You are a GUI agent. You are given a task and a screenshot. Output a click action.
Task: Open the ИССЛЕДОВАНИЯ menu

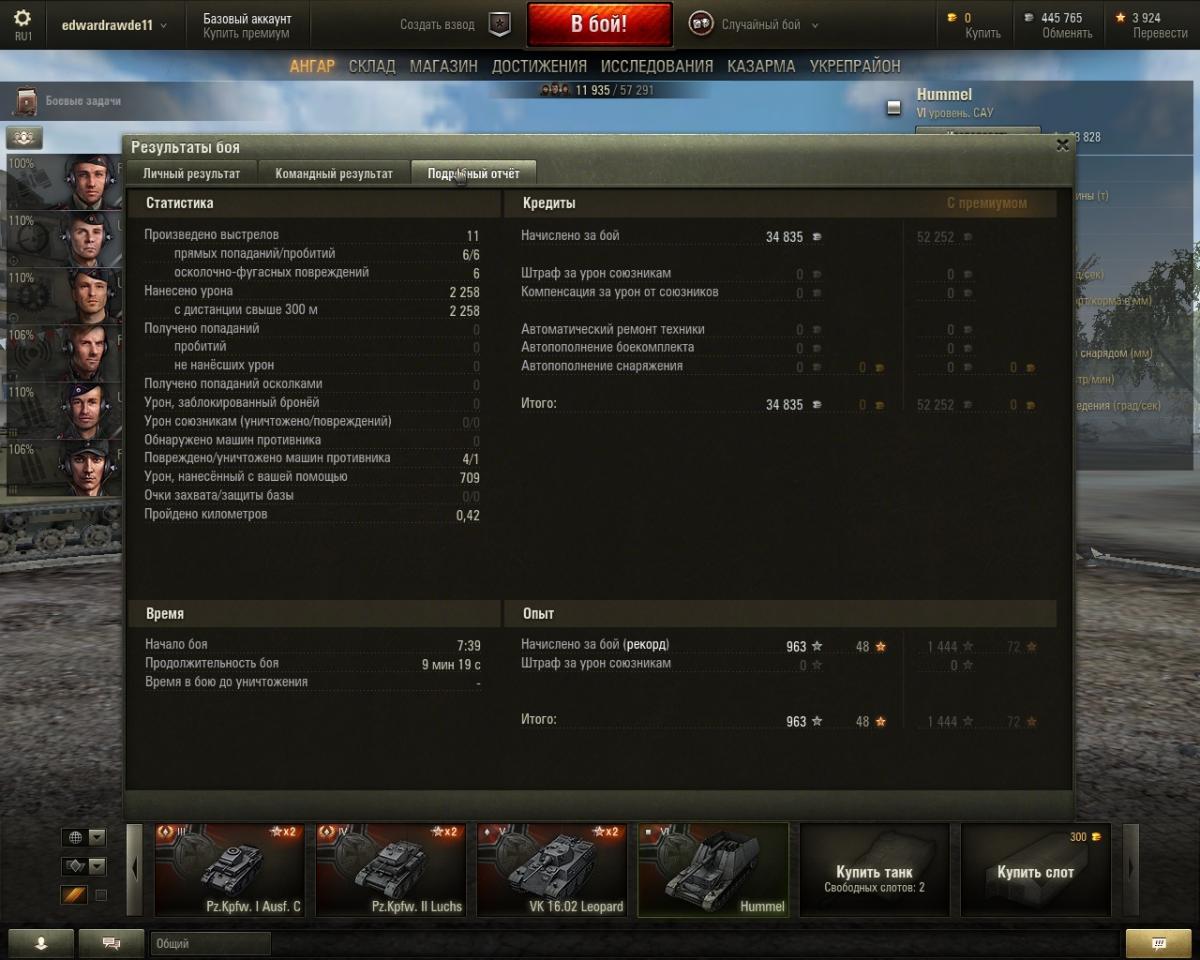[x=657, y=66]
